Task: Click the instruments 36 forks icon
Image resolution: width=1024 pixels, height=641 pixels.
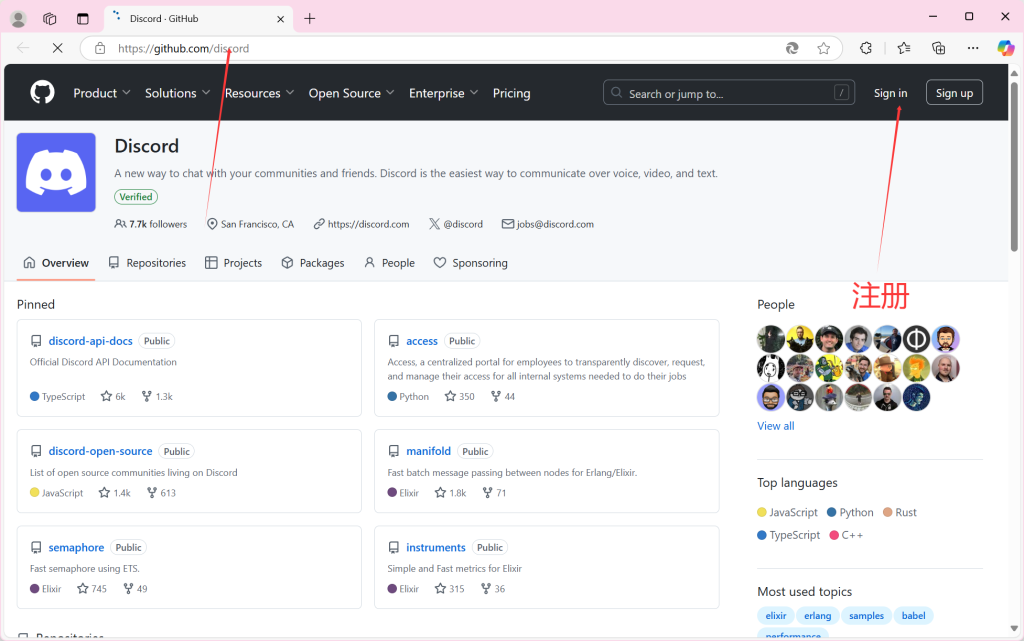Action: tap(486, 589)
